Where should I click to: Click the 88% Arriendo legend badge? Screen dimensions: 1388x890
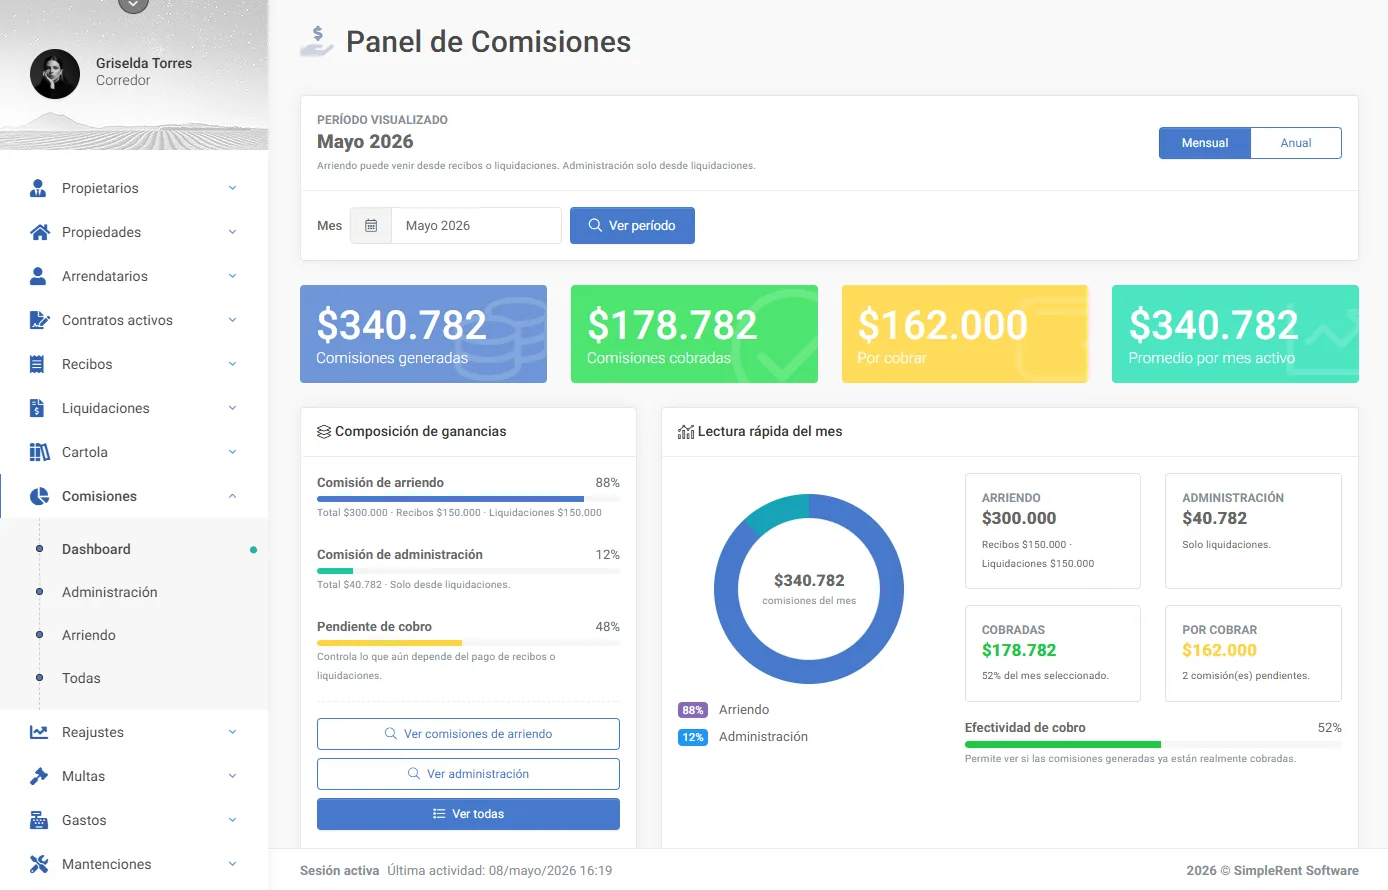(x=693, y=710)
